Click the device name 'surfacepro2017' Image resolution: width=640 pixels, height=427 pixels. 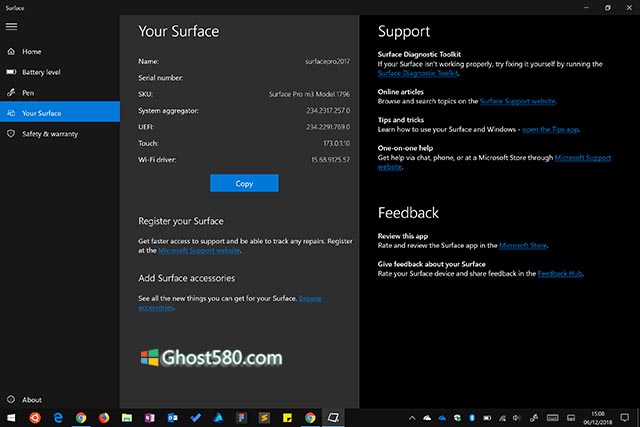click(327, 61)
